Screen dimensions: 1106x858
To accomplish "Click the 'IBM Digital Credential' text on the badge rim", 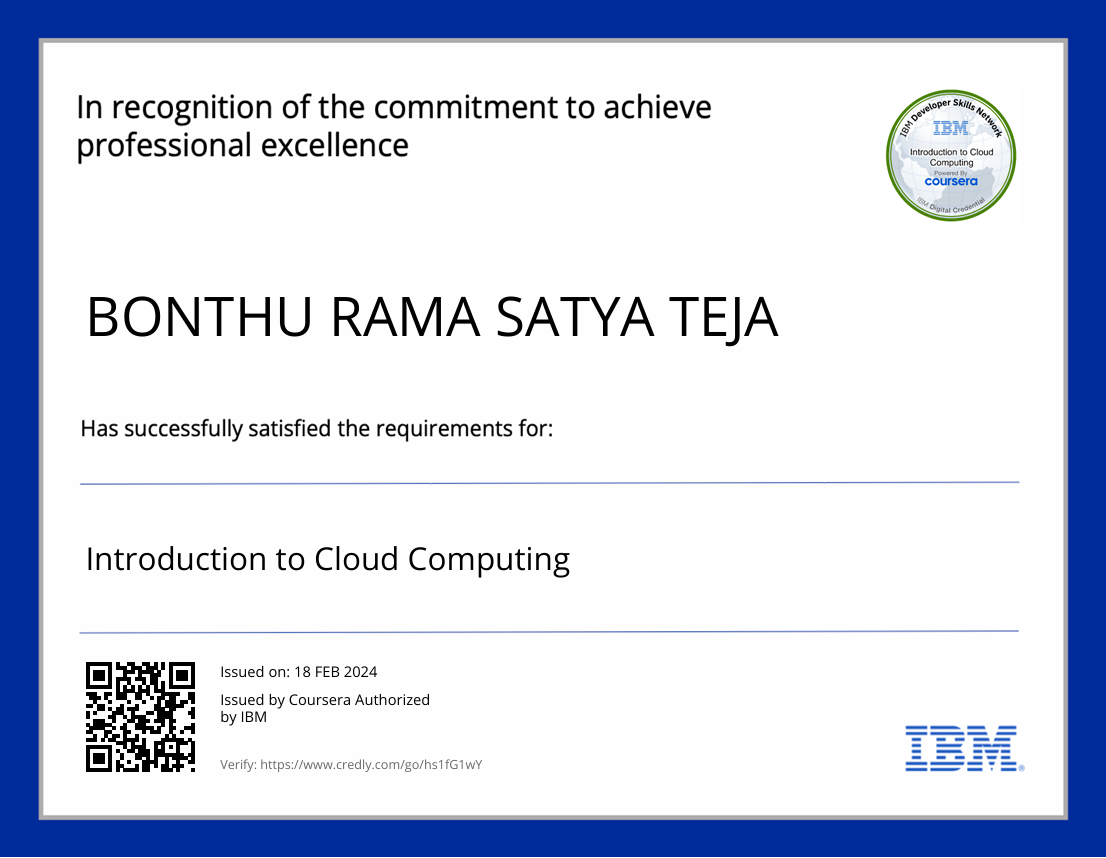I will (950, 207).
